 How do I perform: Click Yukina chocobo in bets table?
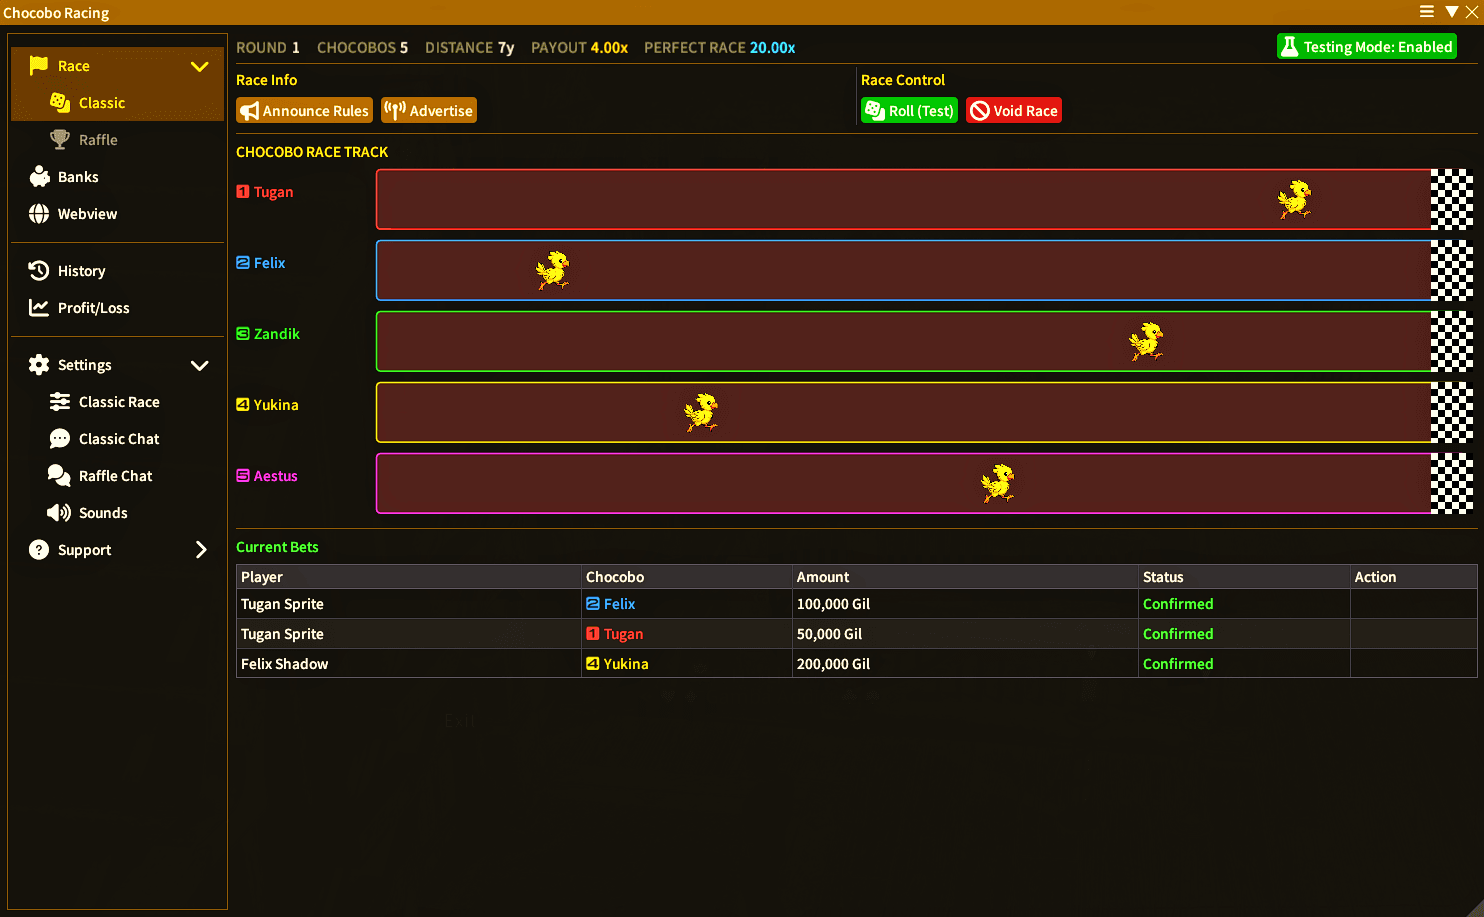617,664
